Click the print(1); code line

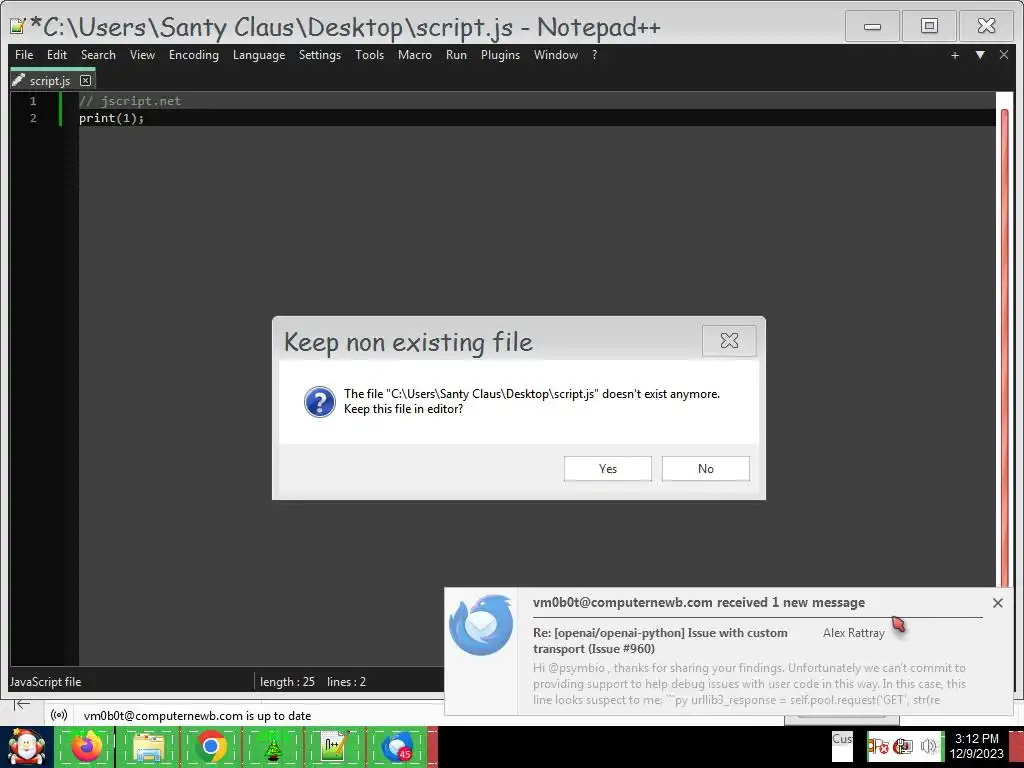(111, 118)
